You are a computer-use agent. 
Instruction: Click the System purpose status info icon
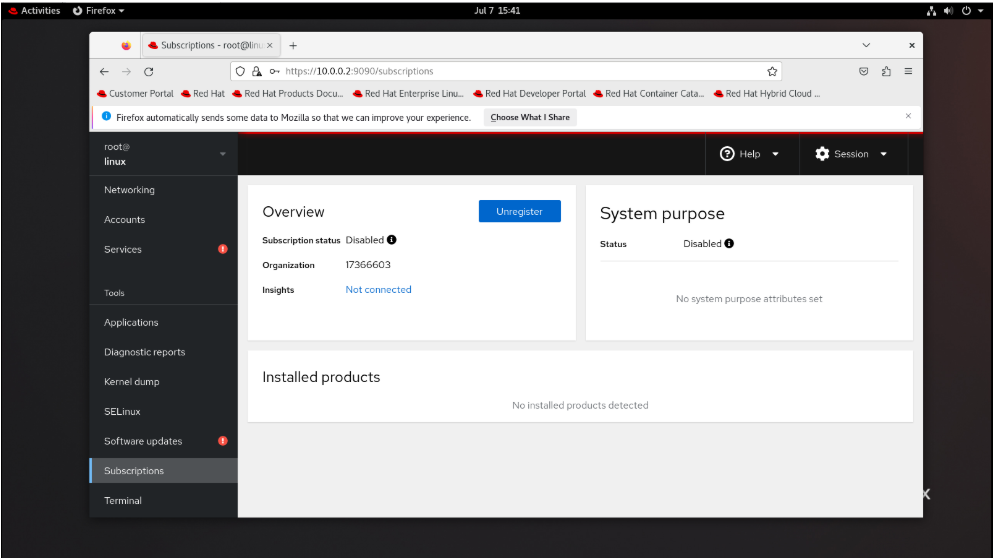click(729, 243)
